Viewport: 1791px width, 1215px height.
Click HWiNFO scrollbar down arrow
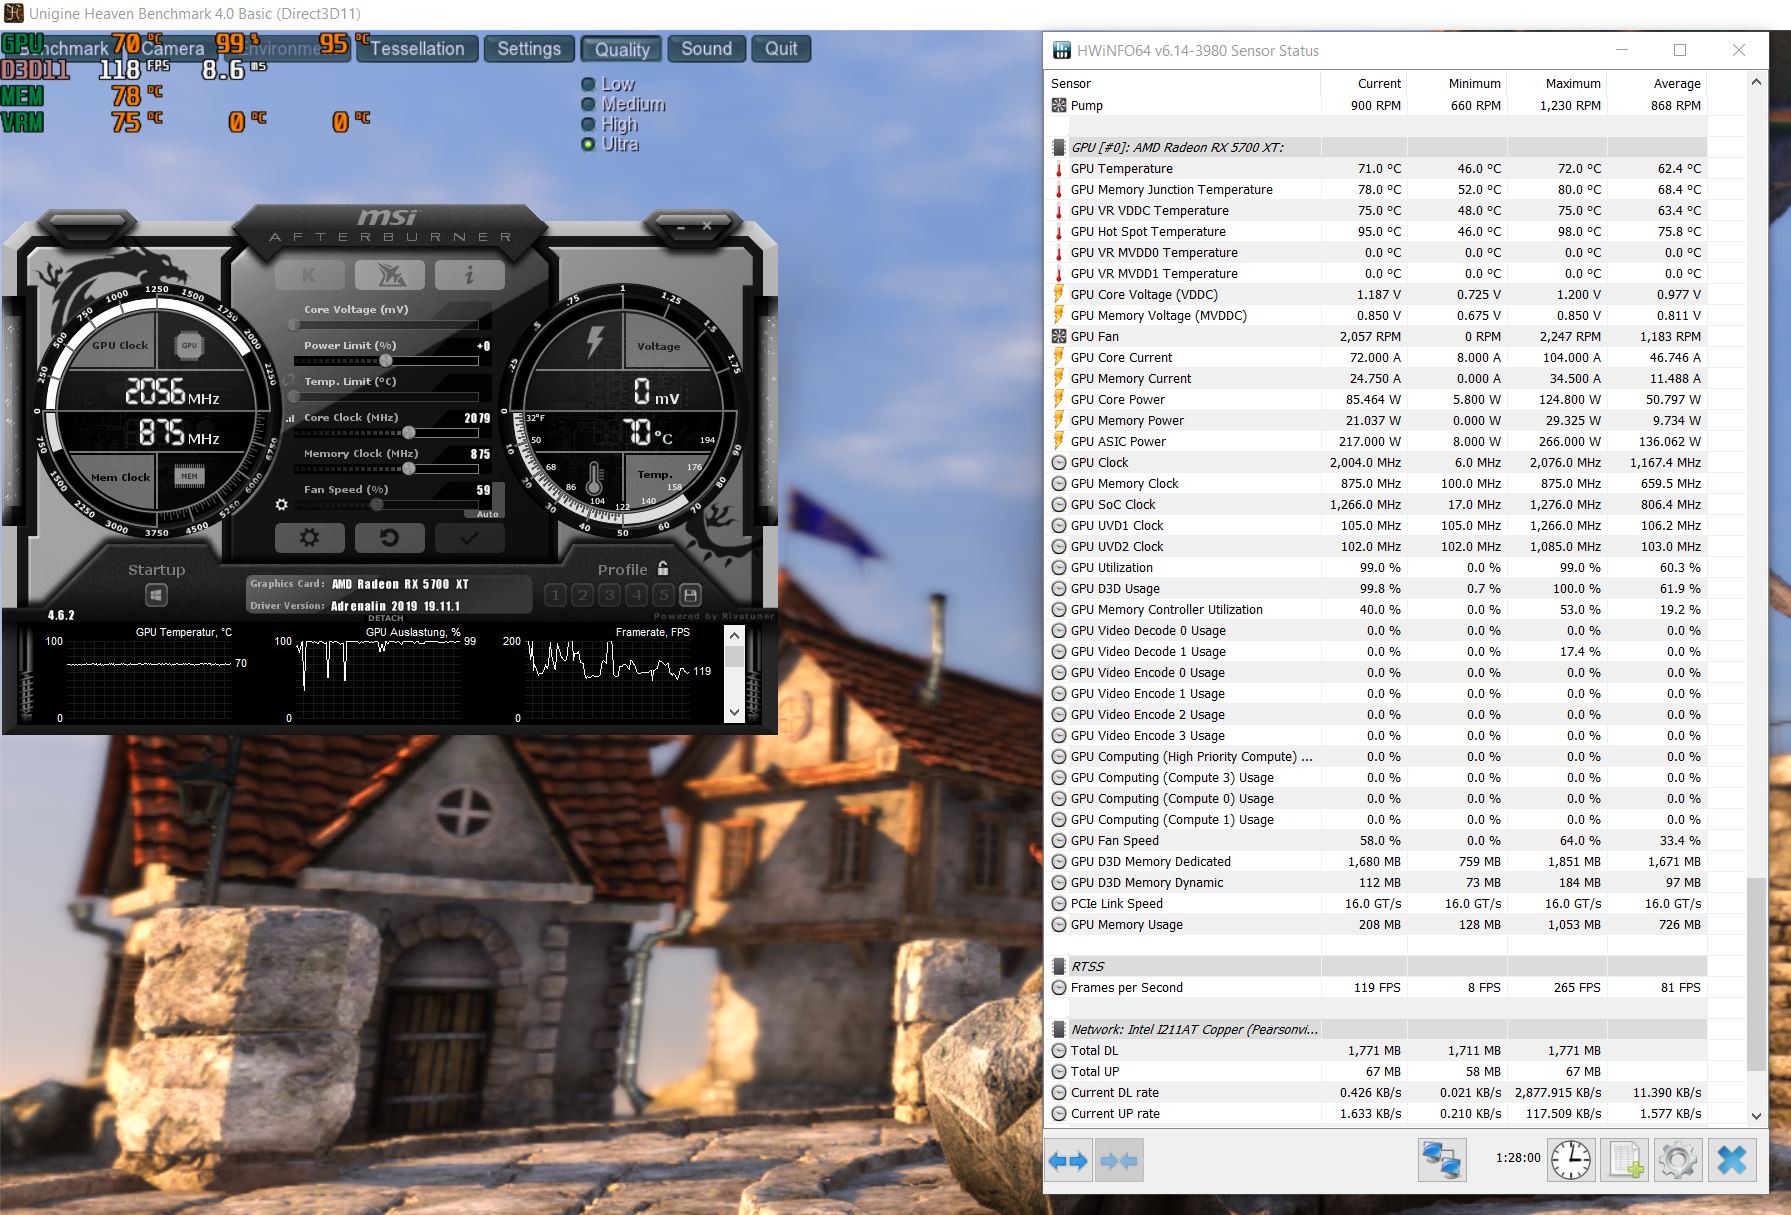coord(1756,1116)
